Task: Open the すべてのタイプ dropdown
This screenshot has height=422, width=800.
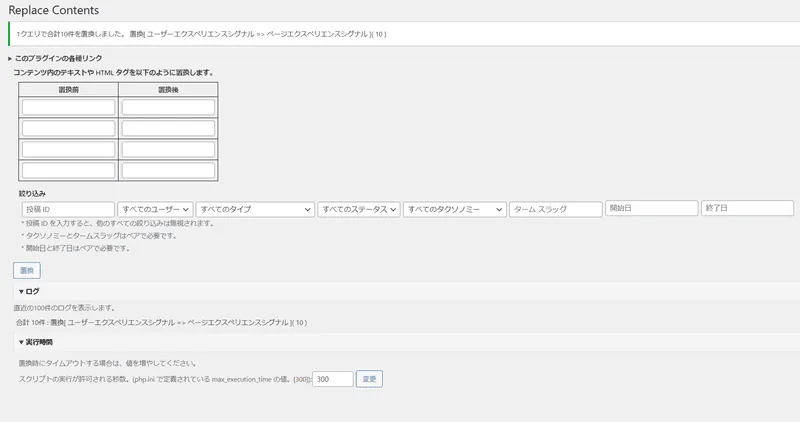Action: point(255,209)
